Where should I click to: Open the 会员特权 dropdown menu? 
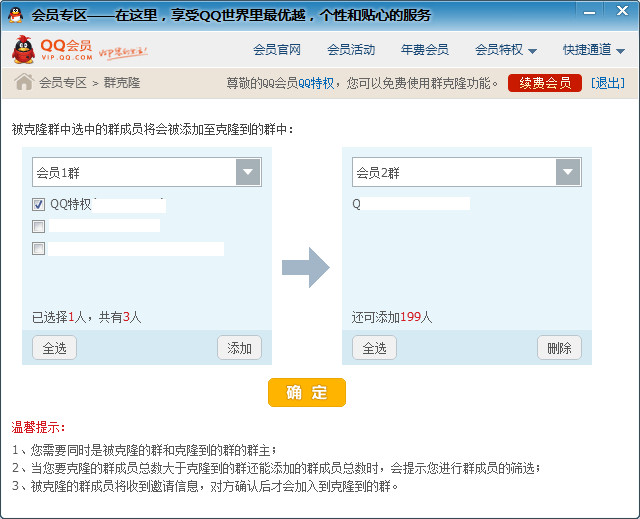point(505,50)
